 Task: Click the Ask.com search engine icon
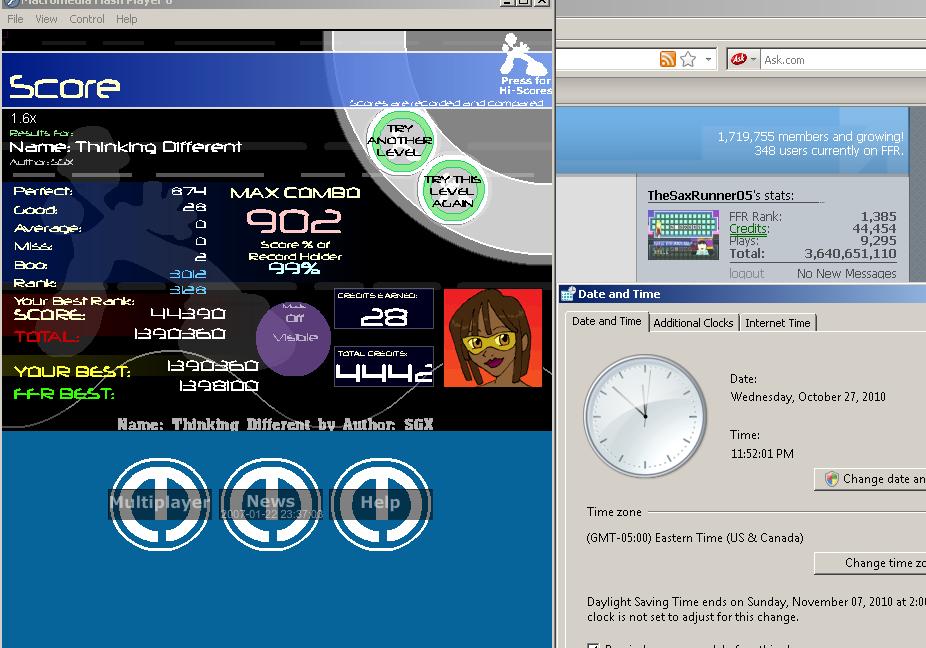click(x=739, y=59)
